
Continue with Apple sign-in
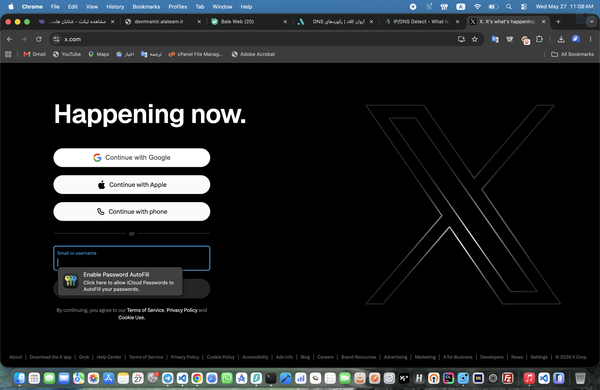click(132, 184)
